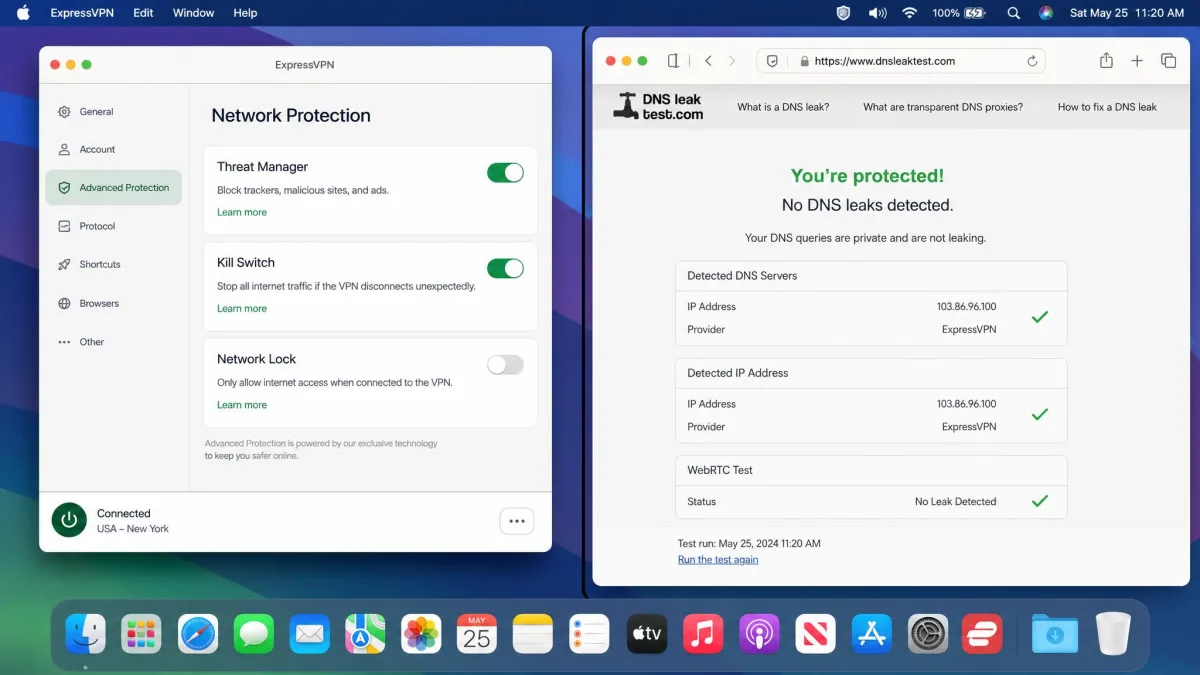Toggle the Threat Manager switch

pyautogui.click(x=505, y=173)
